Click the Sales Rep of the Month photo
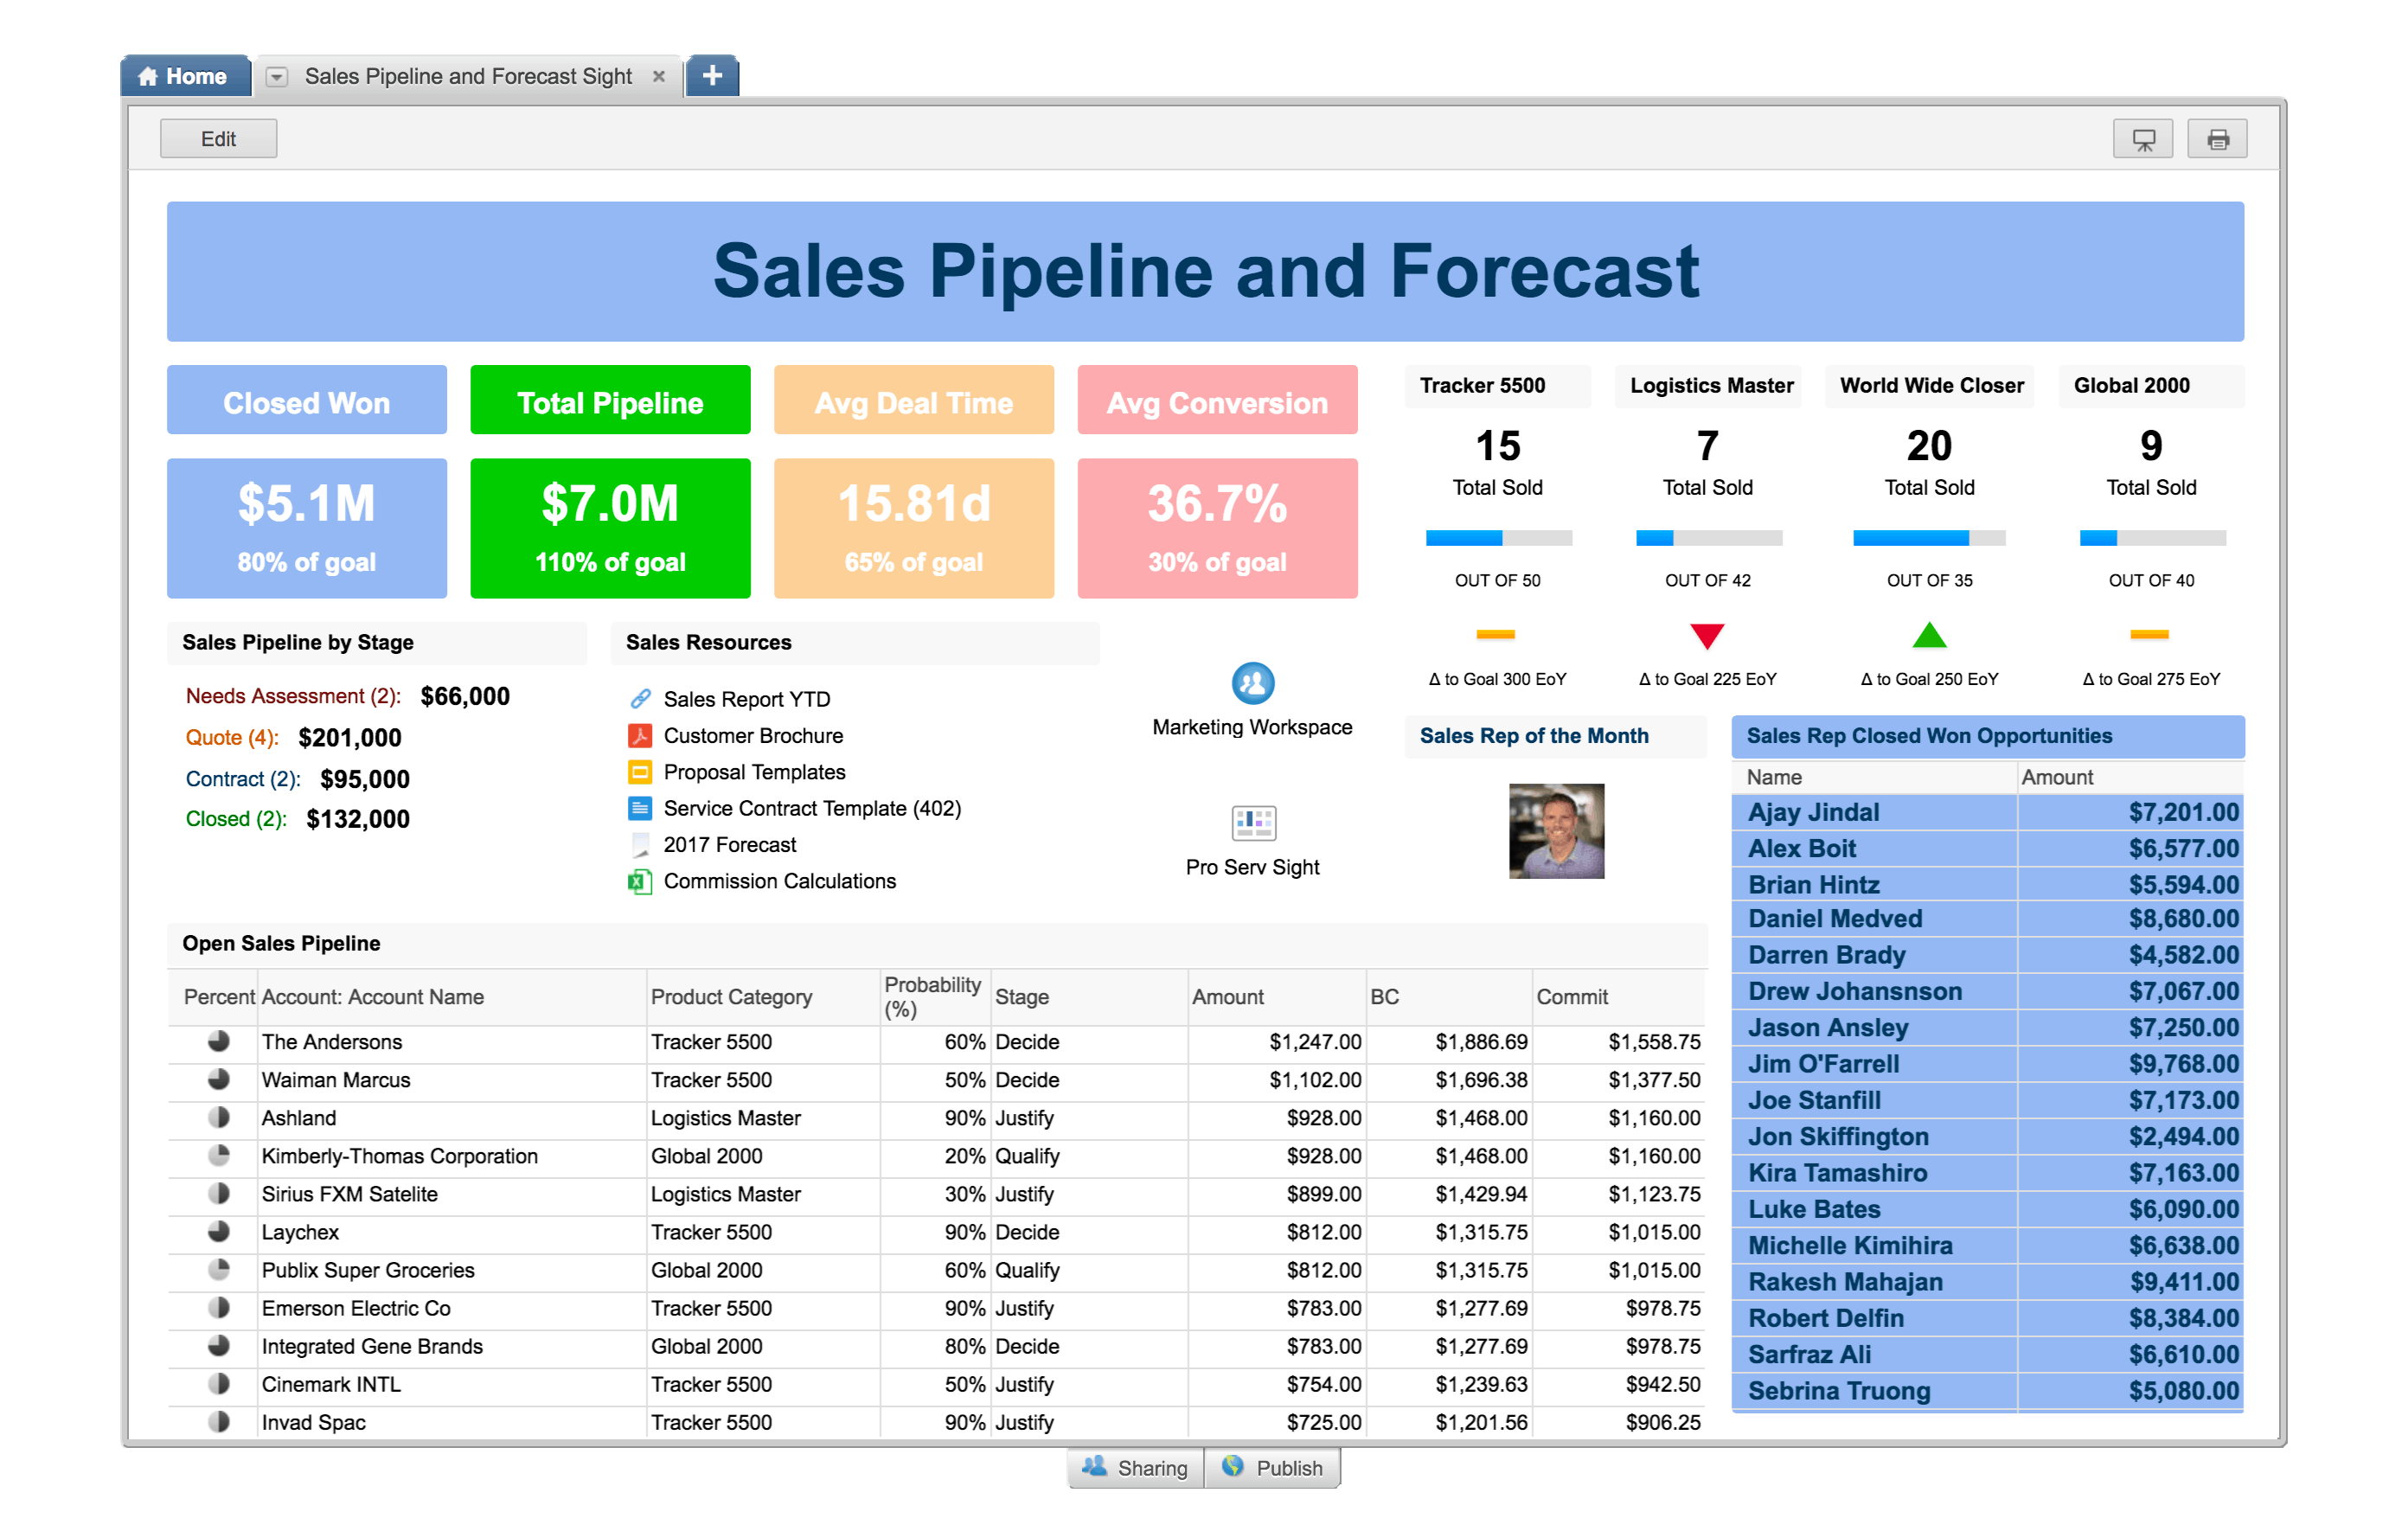 [1556, 831]
